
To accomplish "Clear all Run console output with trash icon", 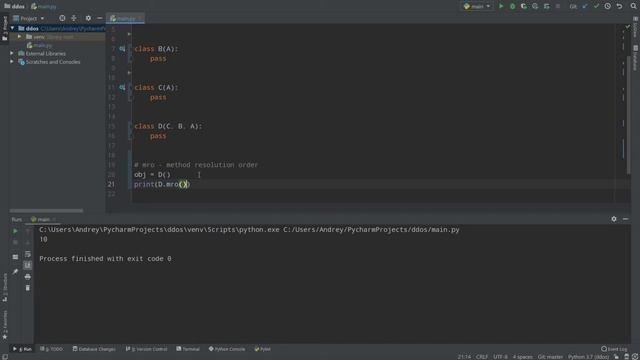I will point(28,288).
